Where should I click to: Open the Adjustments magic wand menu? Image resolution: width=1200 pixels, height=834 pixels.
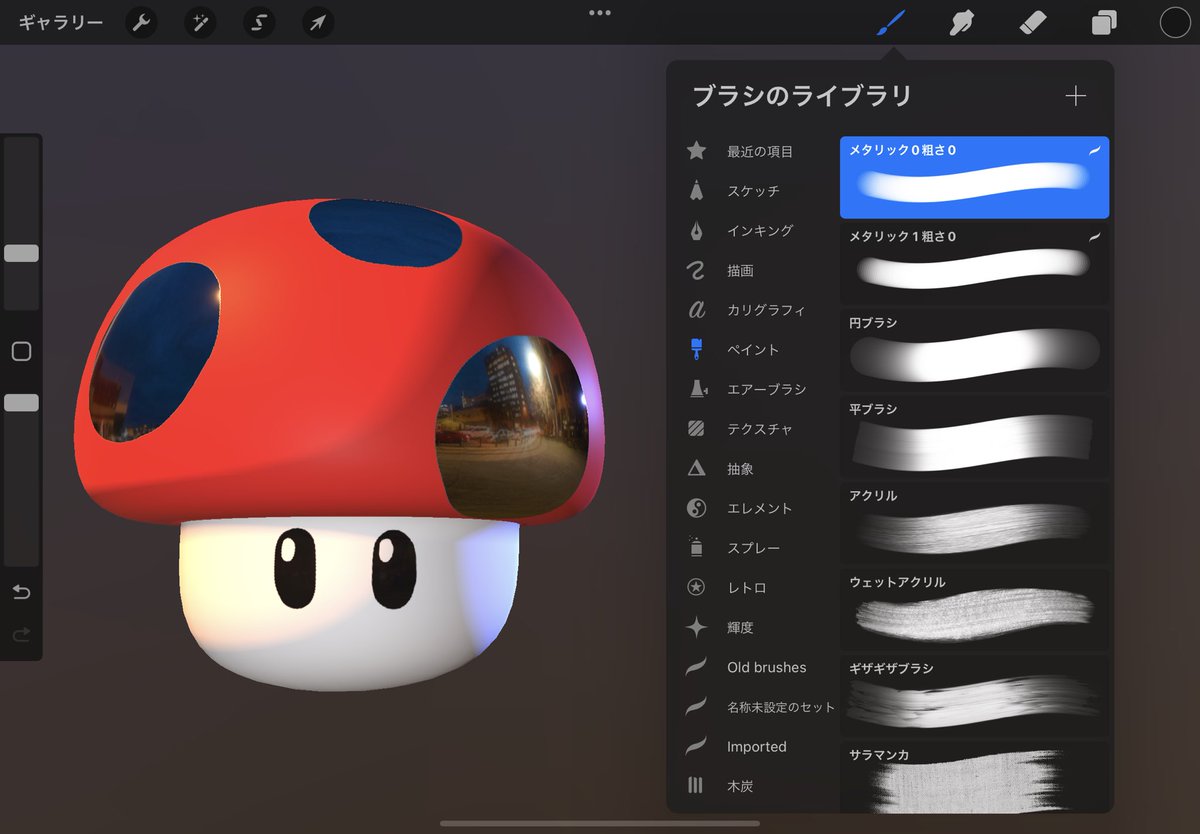pos(201,22)
